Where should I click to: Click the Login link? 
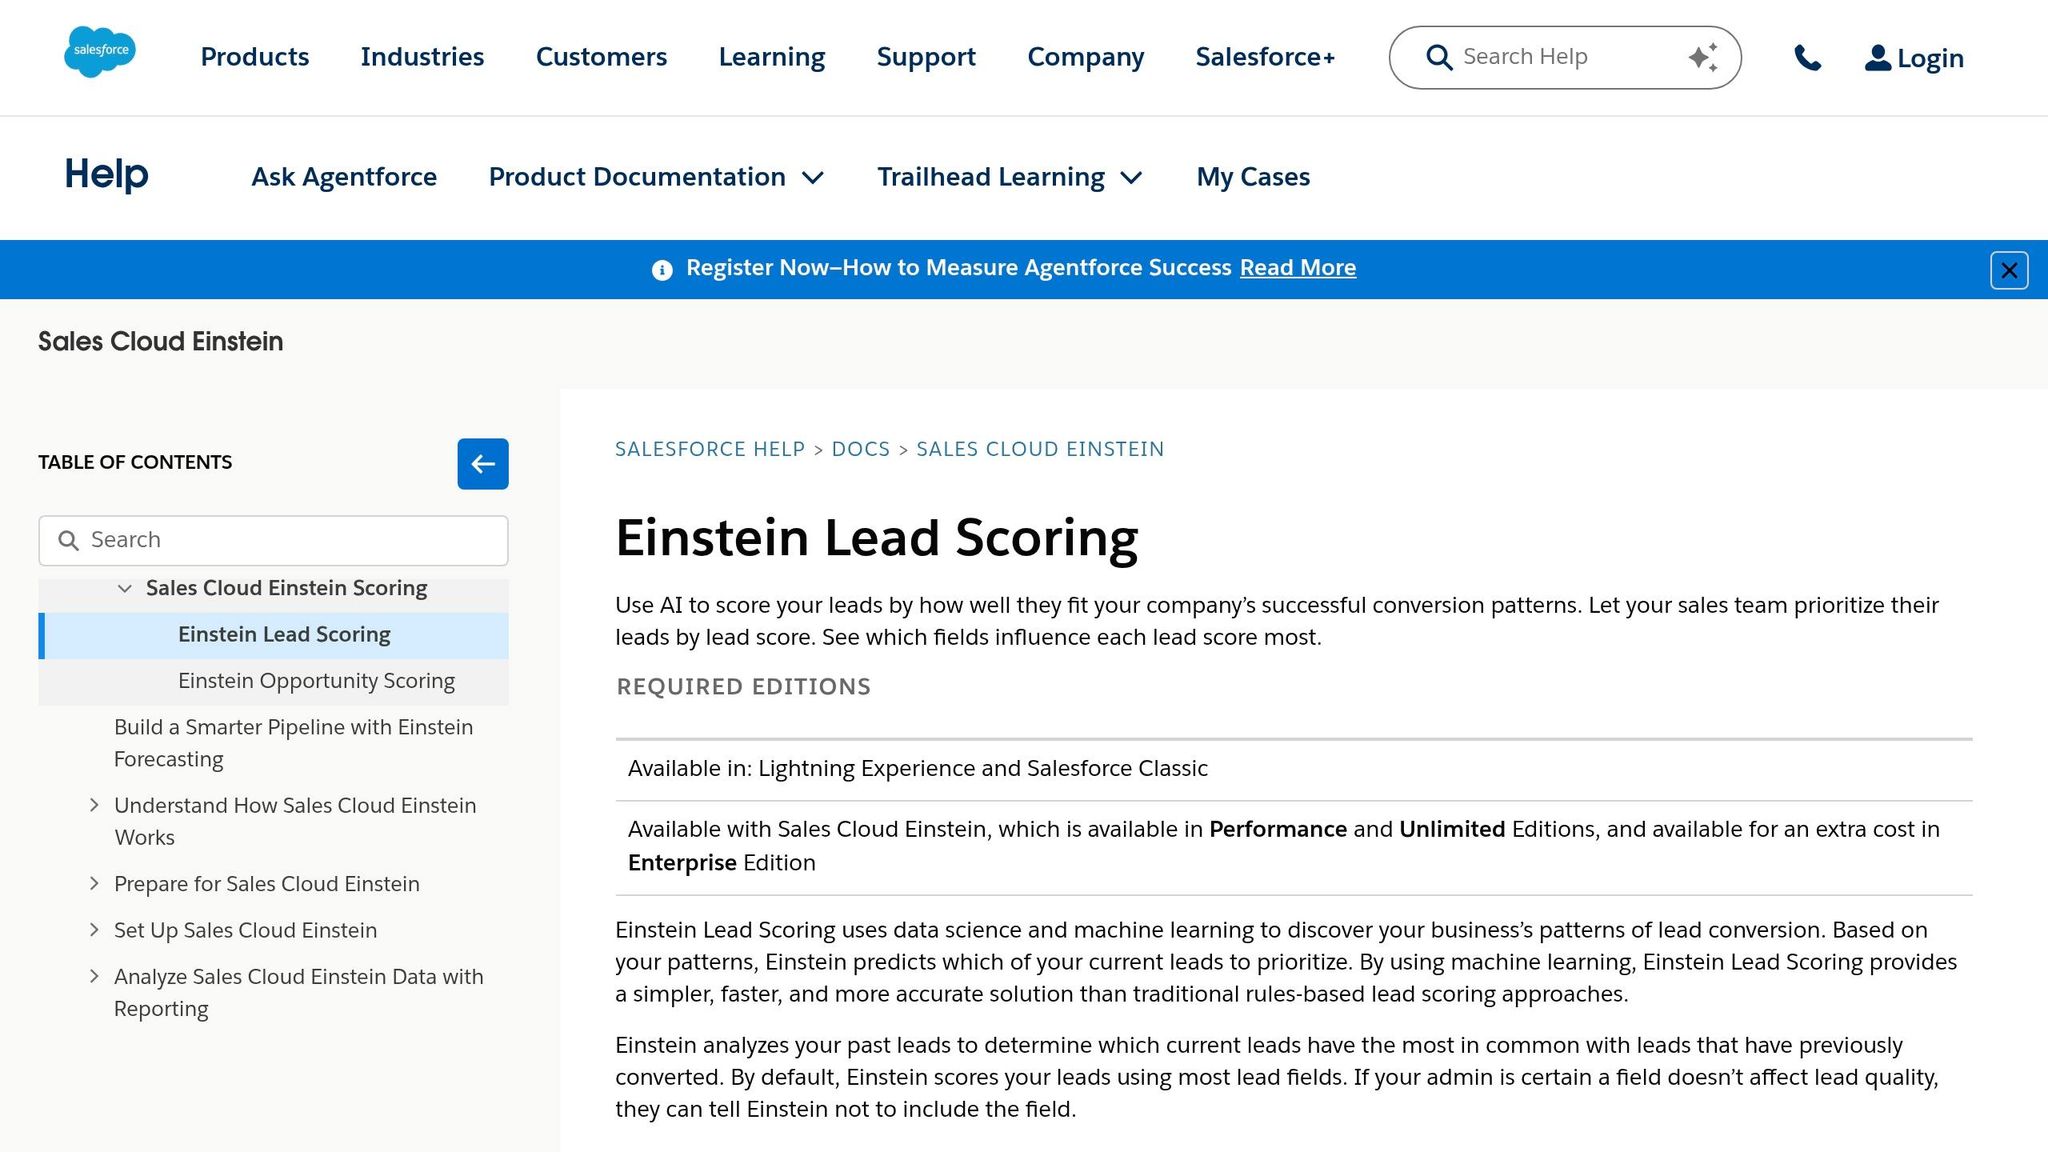click(x=1930, y=58)
